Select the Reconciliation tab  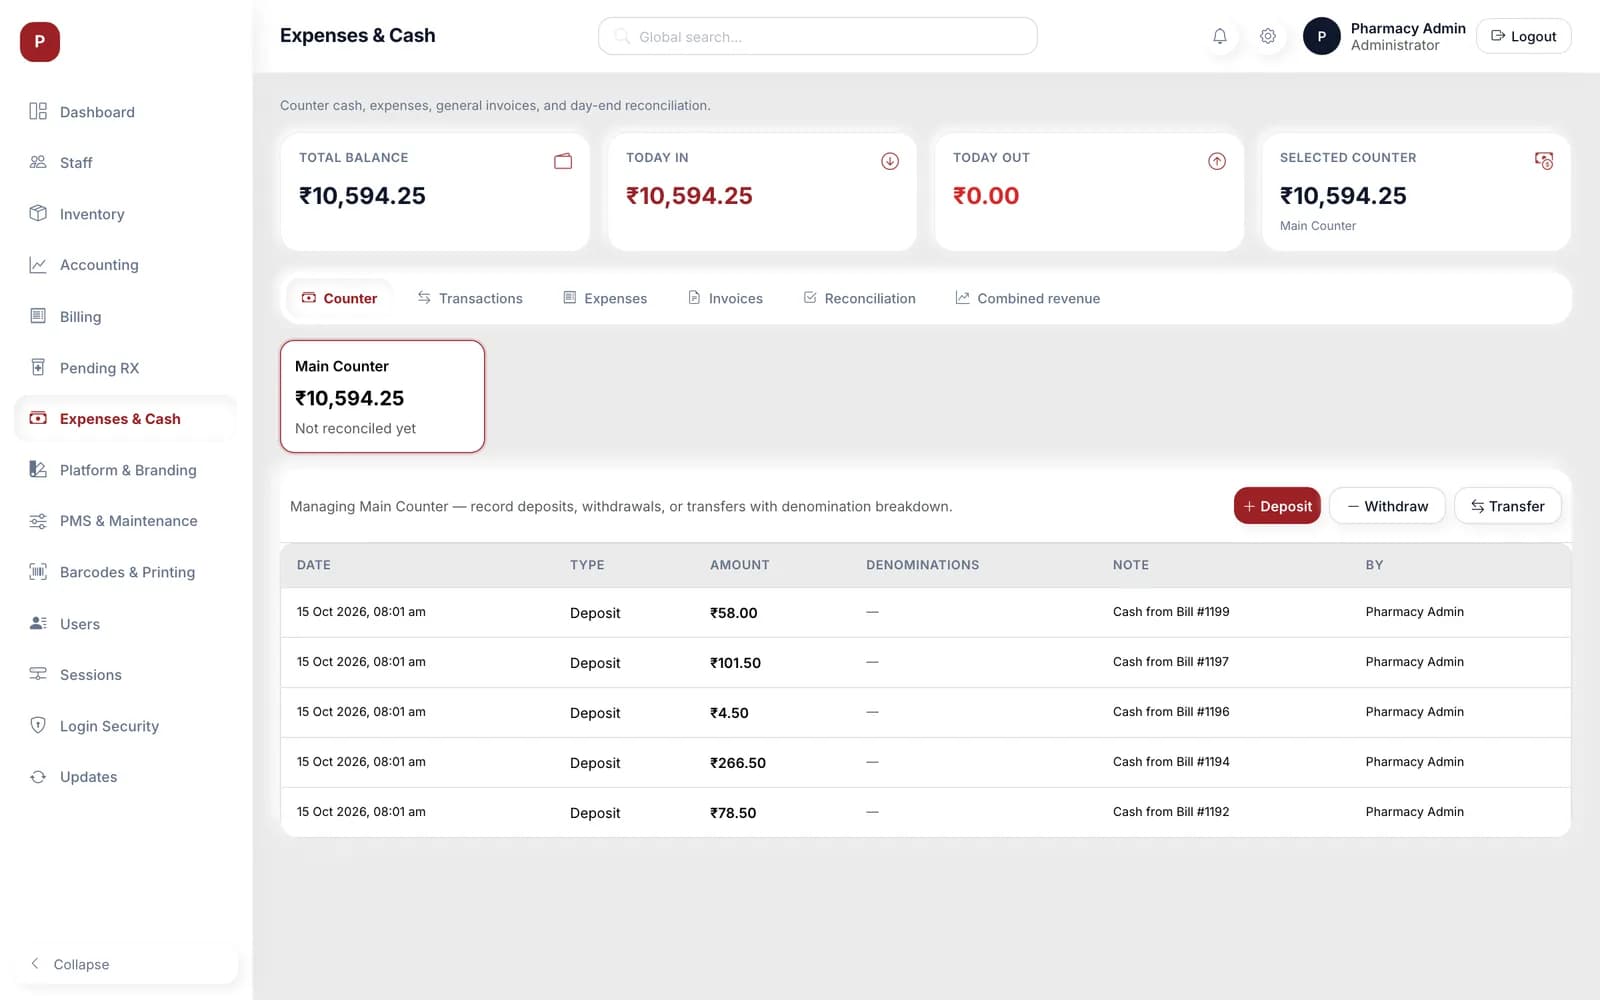(860, 298)
